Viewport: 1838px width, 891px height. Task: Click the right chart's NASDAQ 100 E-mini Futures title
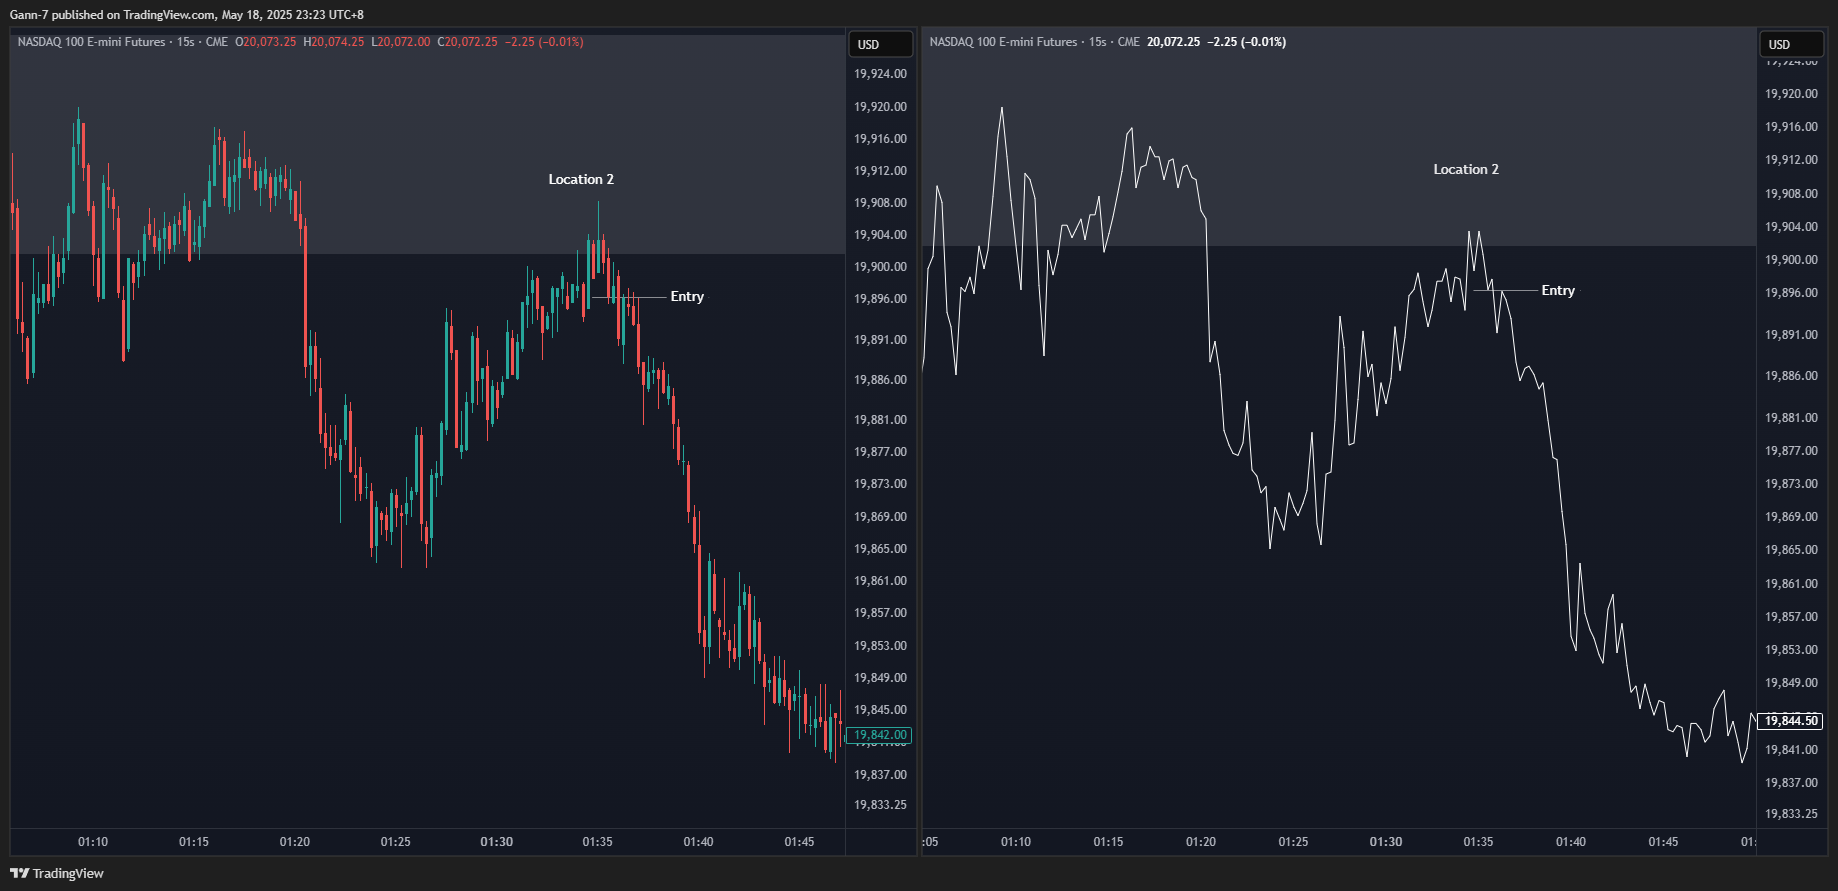1003,42
